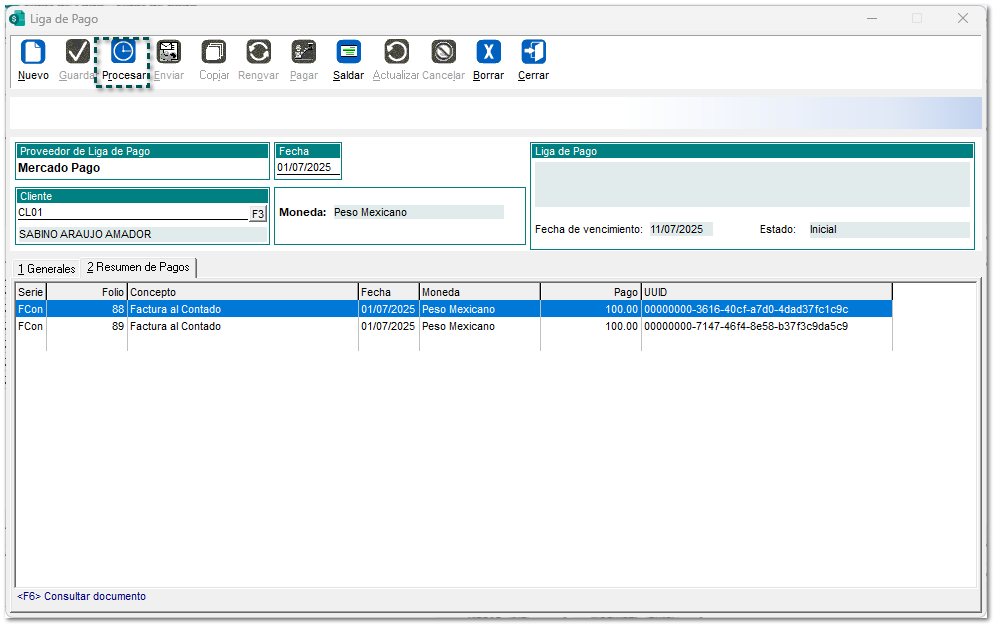Click the UUID column header
This screenshot has height=627, width=996.
click(x=765, y=292)
